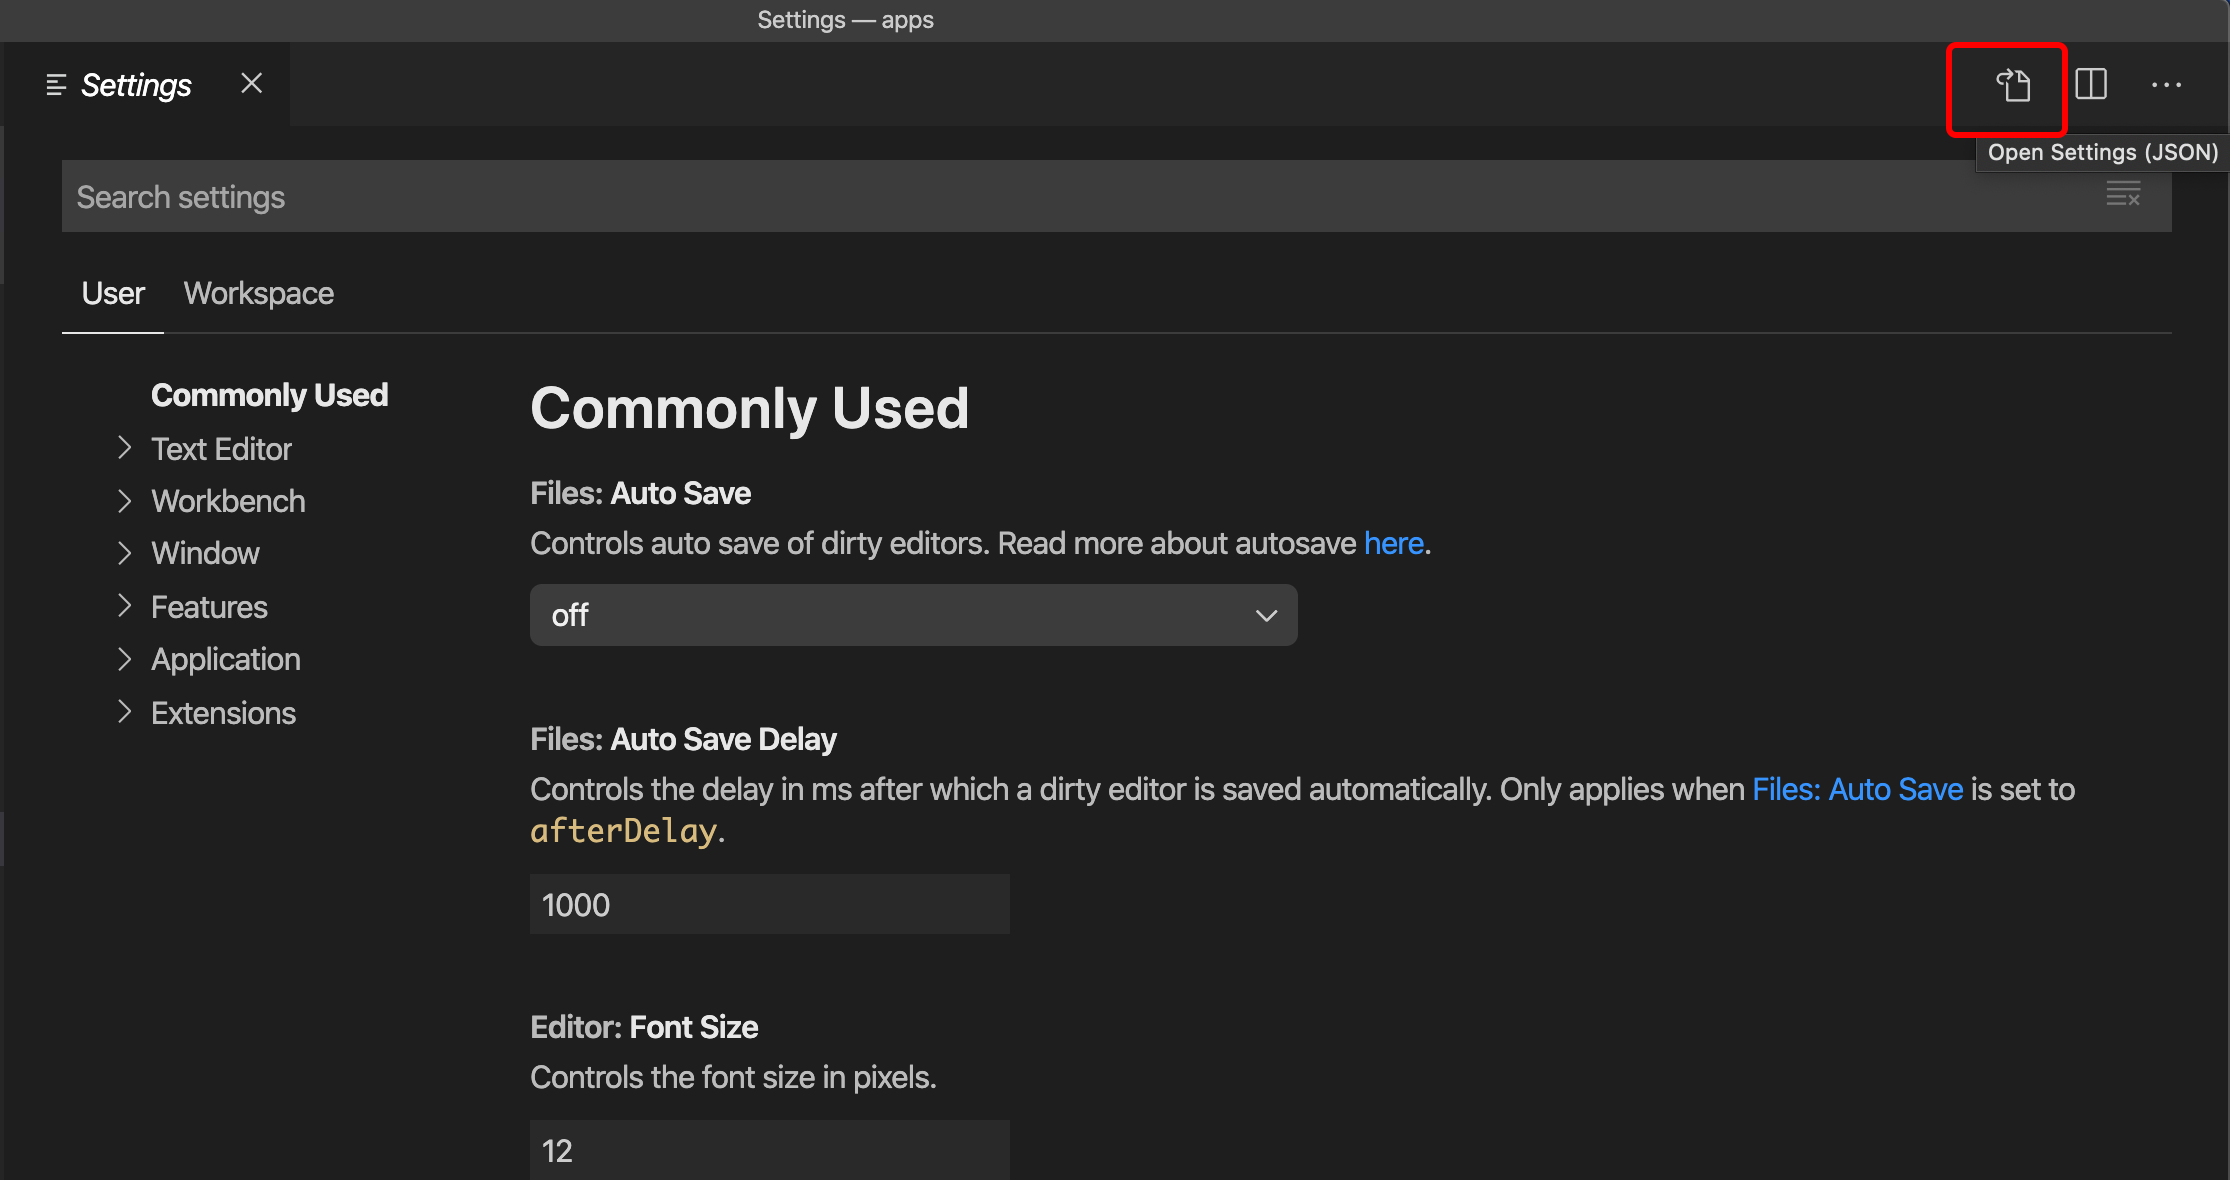Screen dimensions: 2230x1180
Task: Click the autosave 'here' link
Action: [x=1393, y=543]
